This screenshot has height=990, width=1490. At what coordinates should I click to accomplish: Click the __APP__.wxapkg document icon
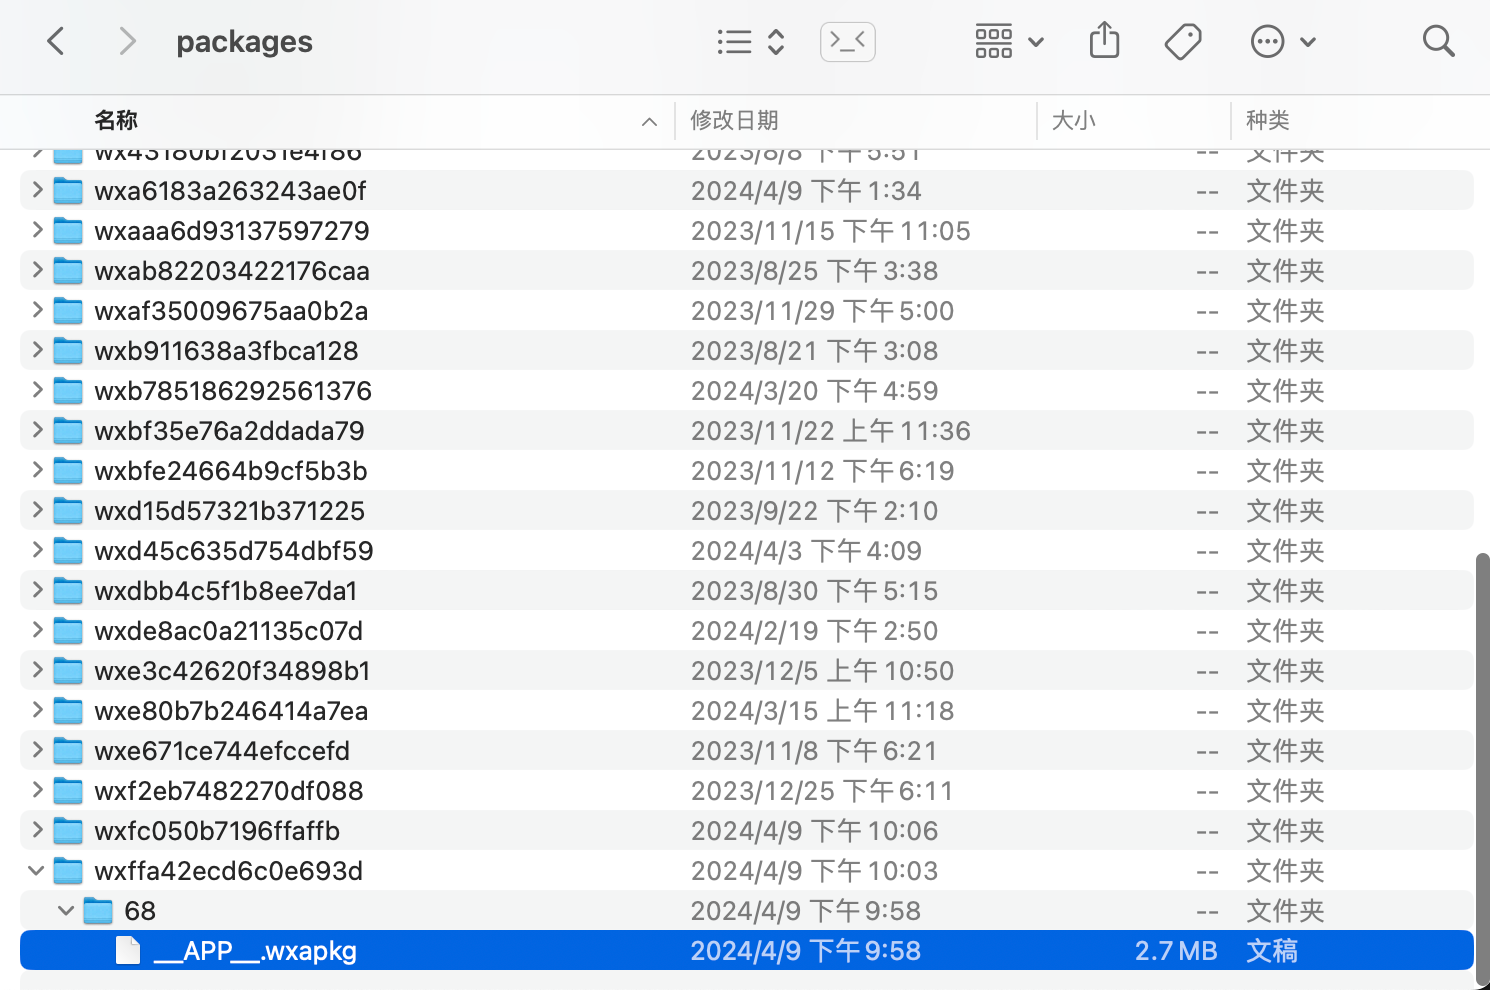click(128, 950)
